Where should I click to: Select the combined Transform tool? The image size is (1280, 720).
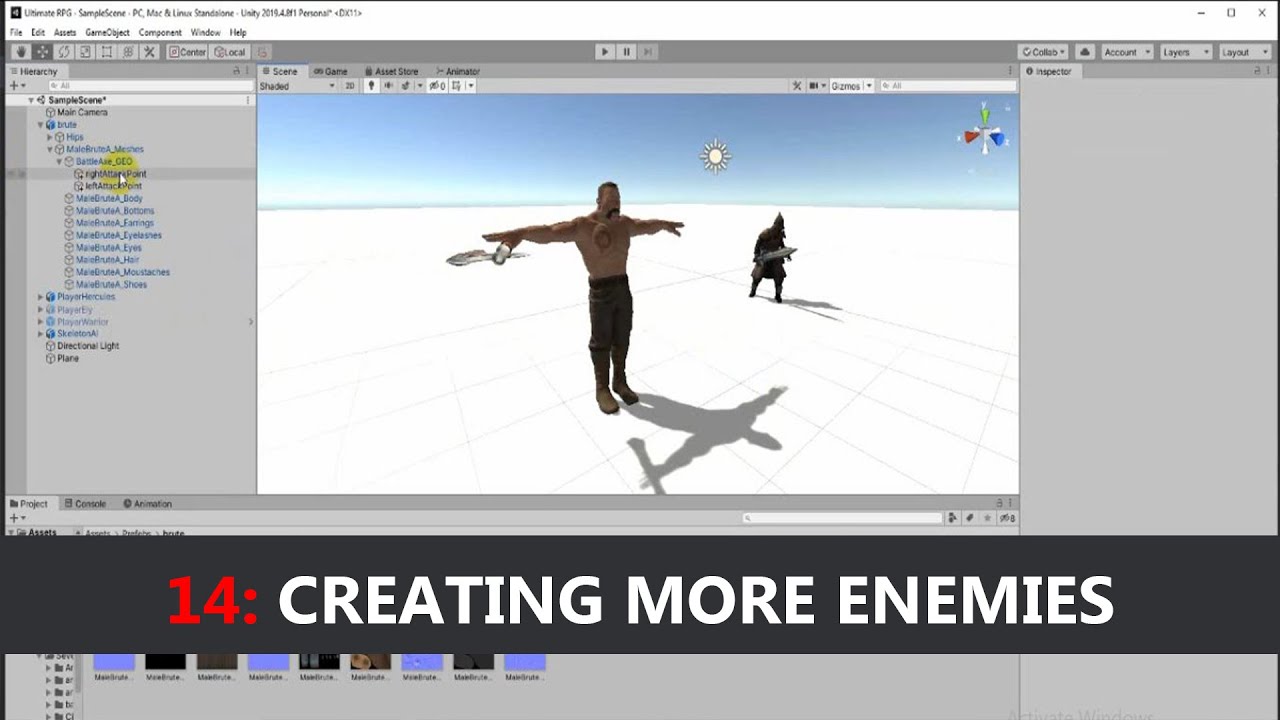pyautogui.click(x=128, y=52)
